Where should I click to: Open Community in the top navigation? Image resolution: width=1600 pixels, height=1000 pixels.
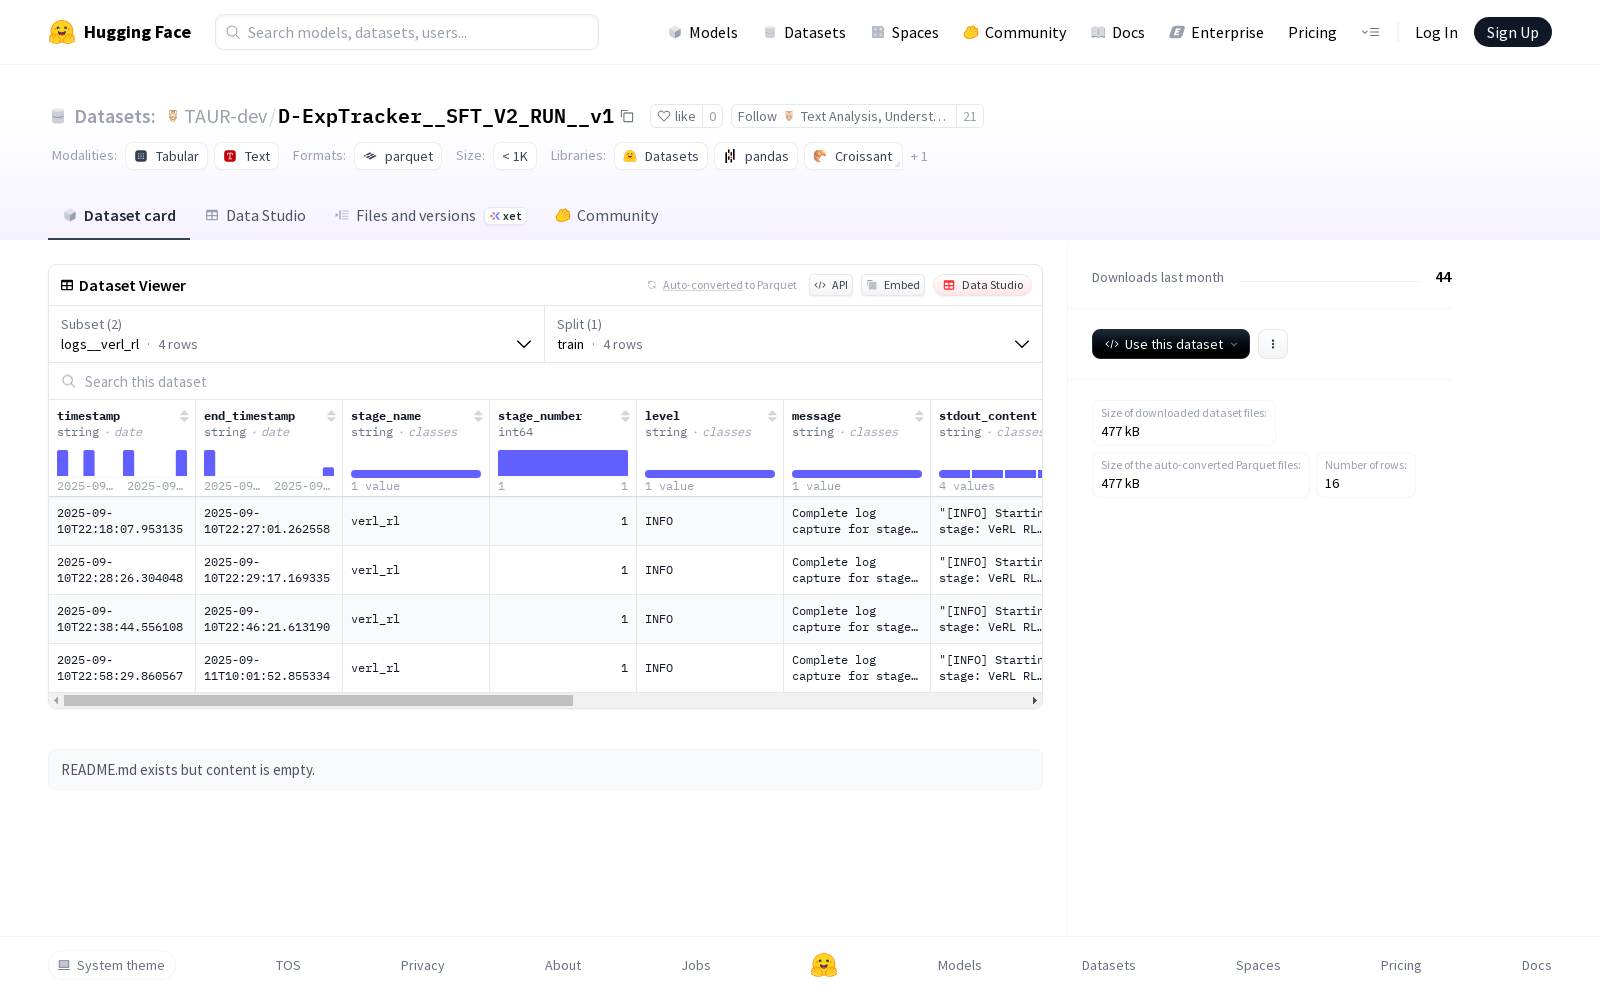coord(1015,32)
